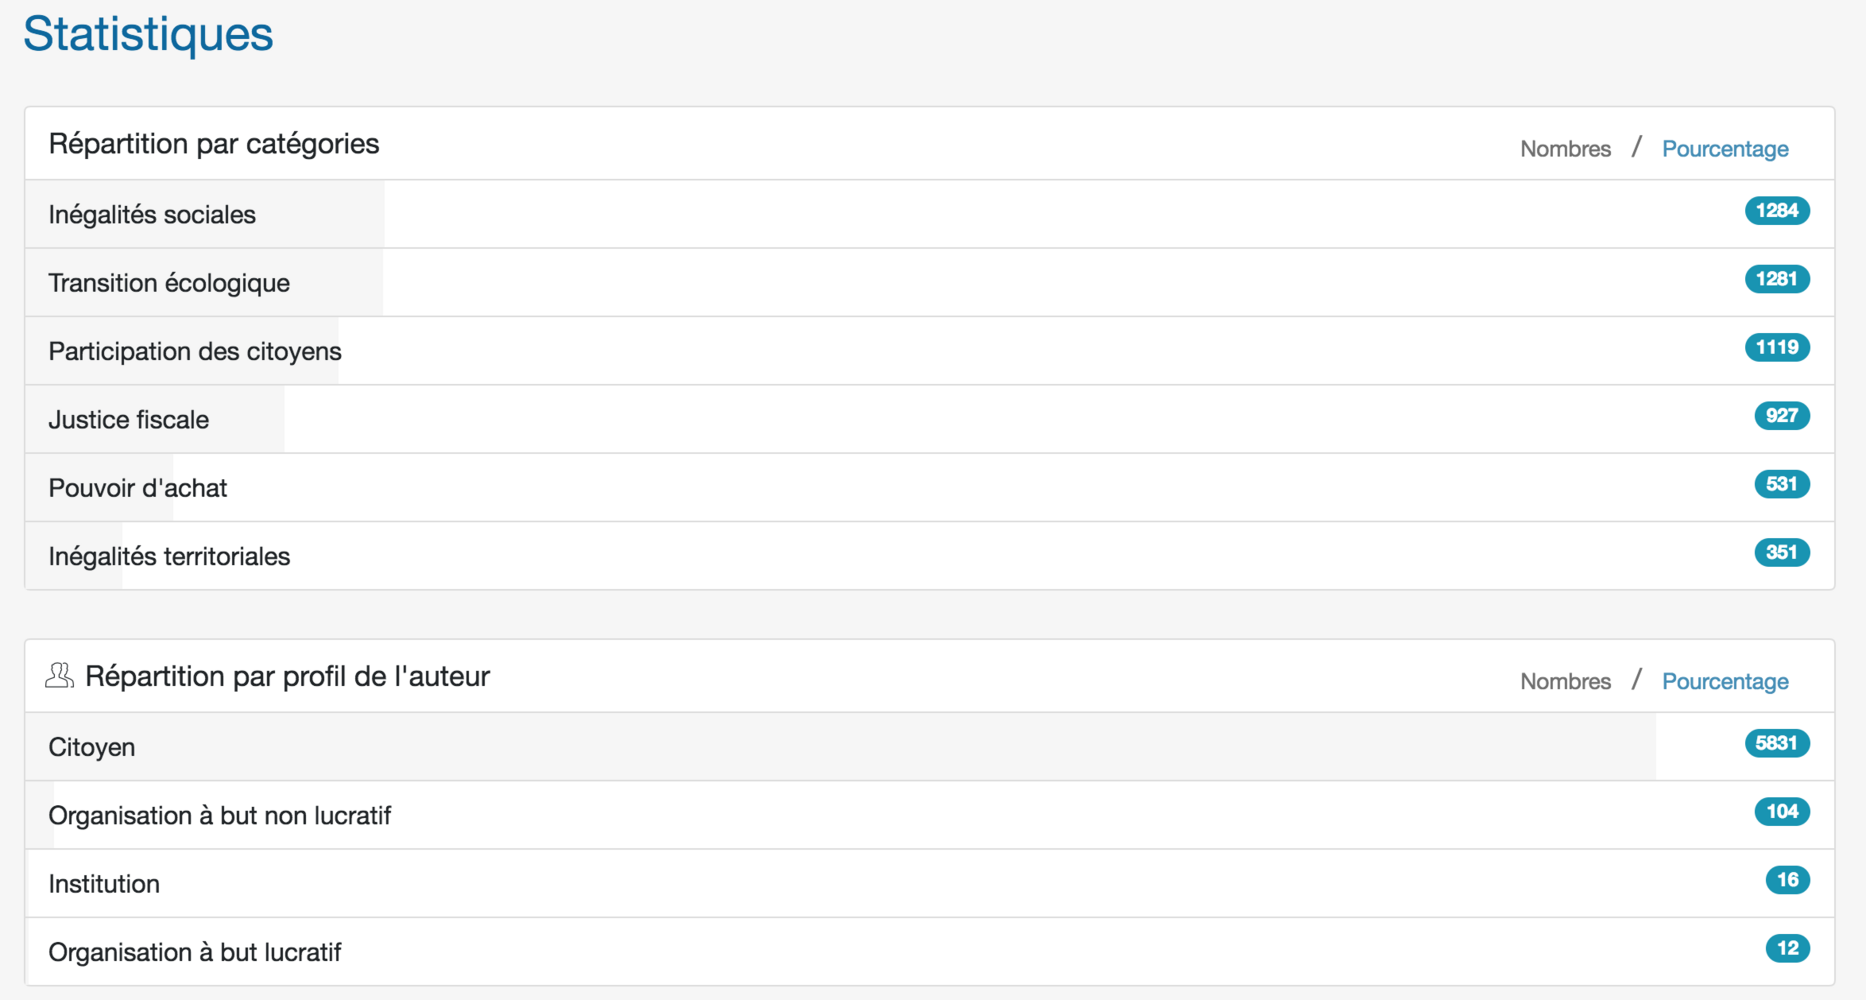Select the Justice fiscale row
1866x1000 pixels.
(x=129, y=420)
